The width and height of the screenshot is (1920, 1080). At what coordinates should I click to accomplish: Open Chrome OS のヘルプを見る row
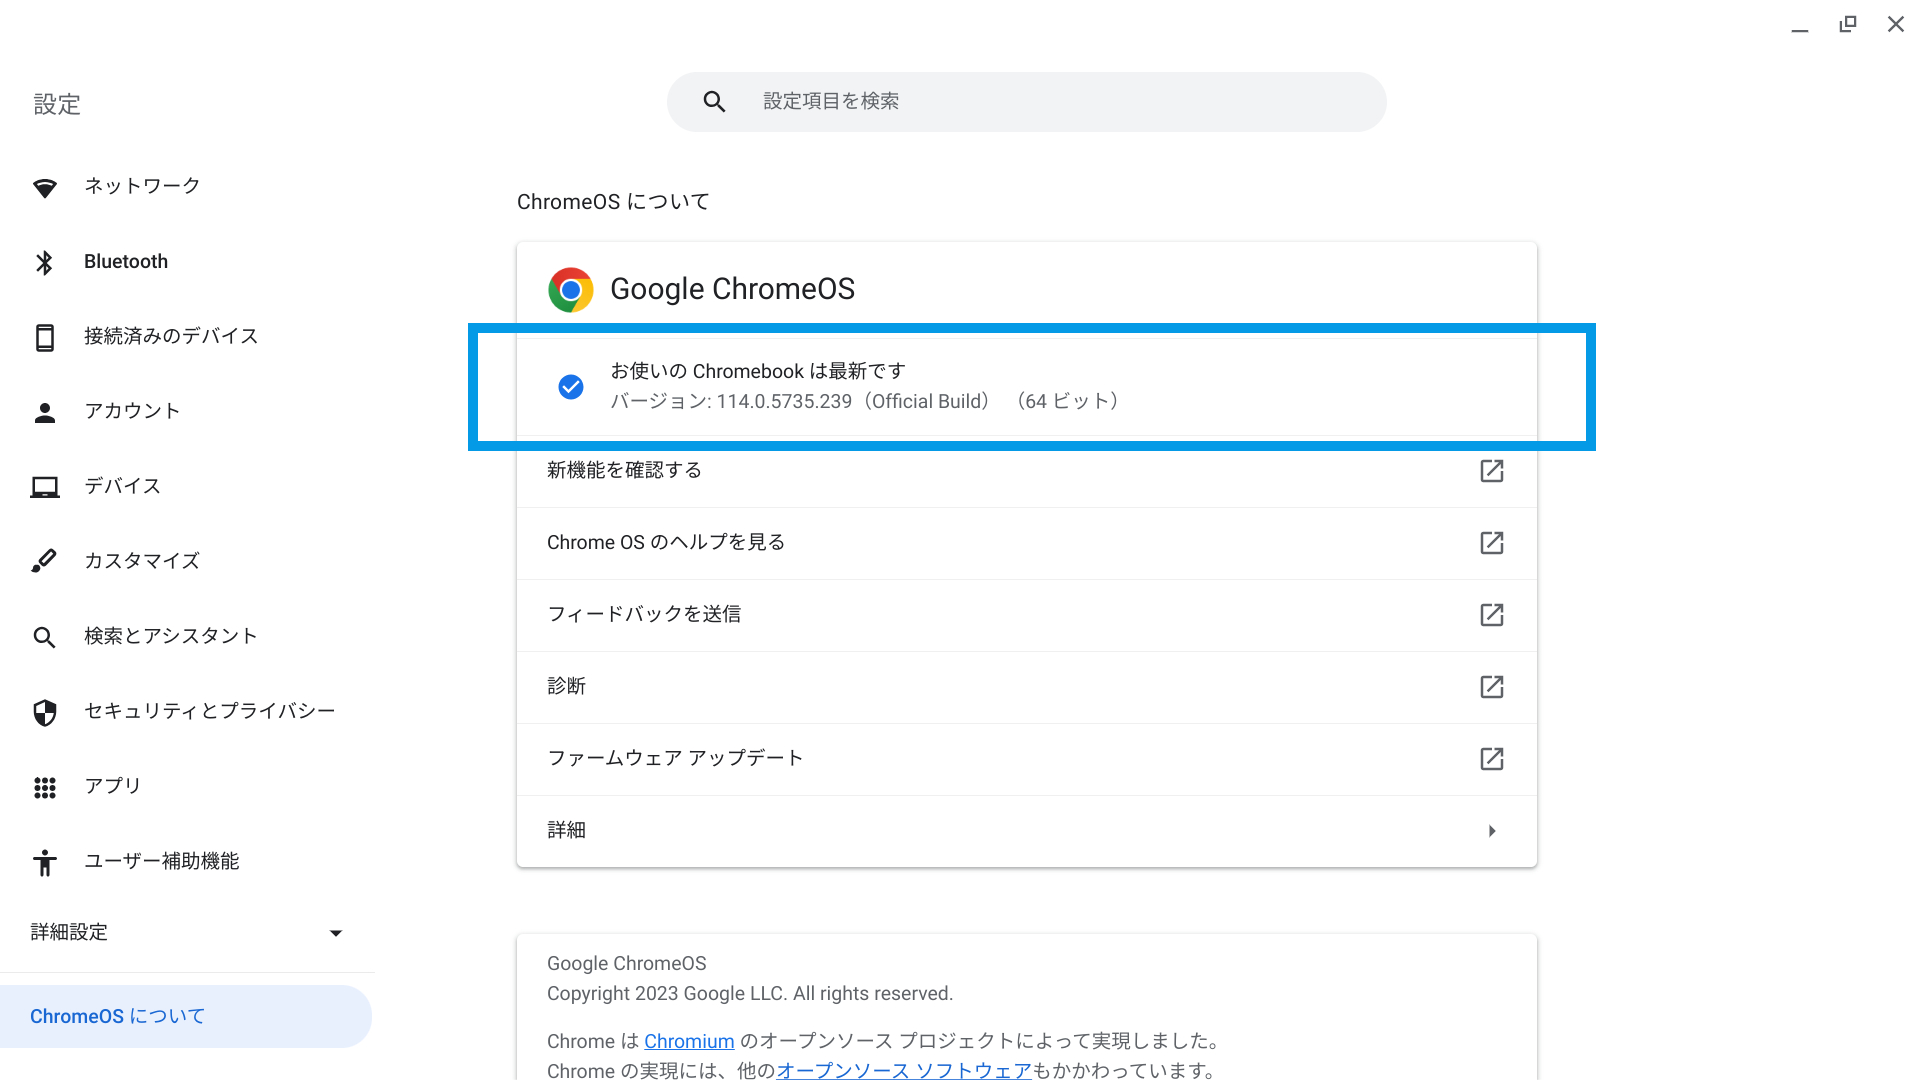point(1027,543)
